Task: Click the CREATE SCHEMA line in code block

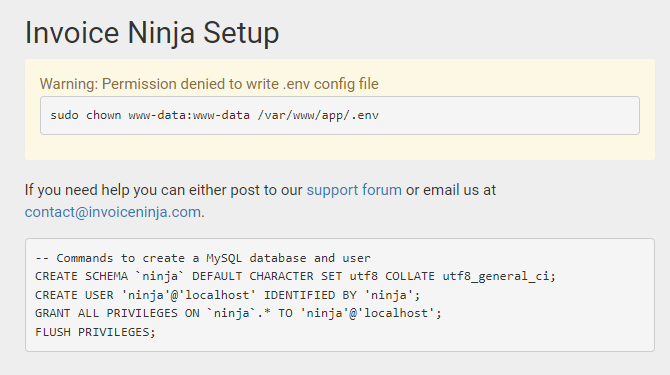Action: click(x=295, y=276)
